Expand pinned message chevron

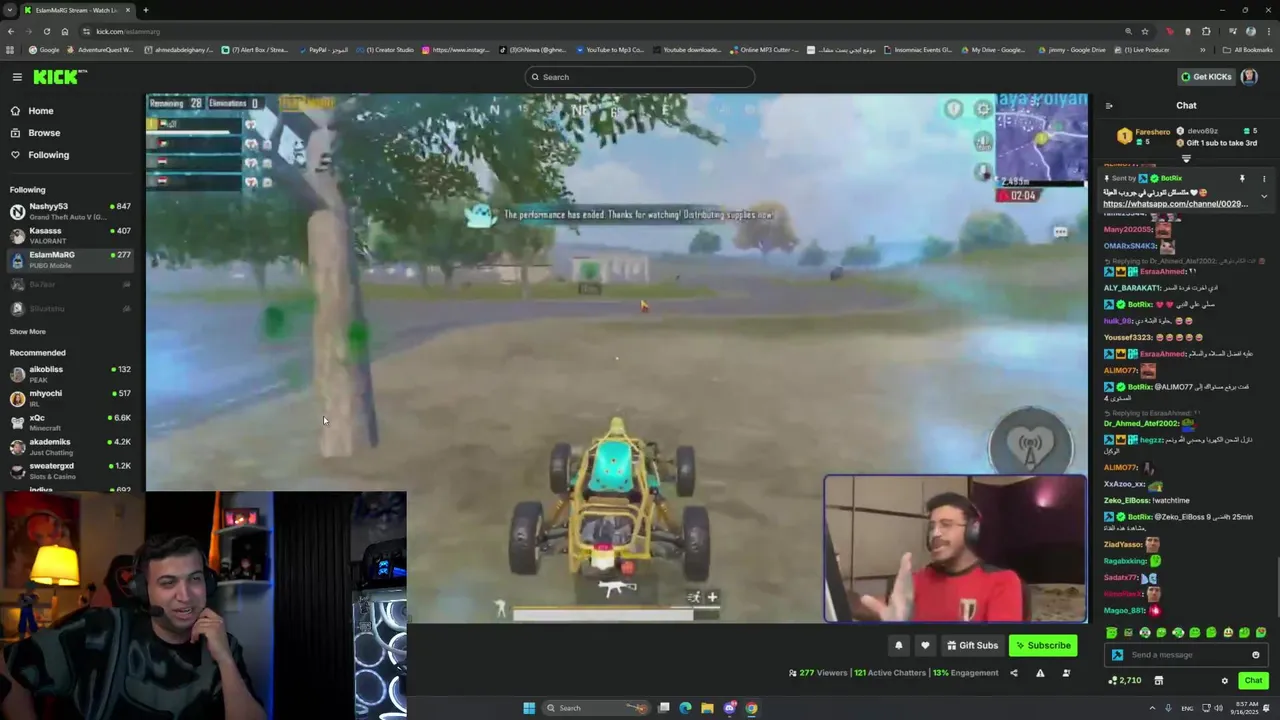(1264, 197)
